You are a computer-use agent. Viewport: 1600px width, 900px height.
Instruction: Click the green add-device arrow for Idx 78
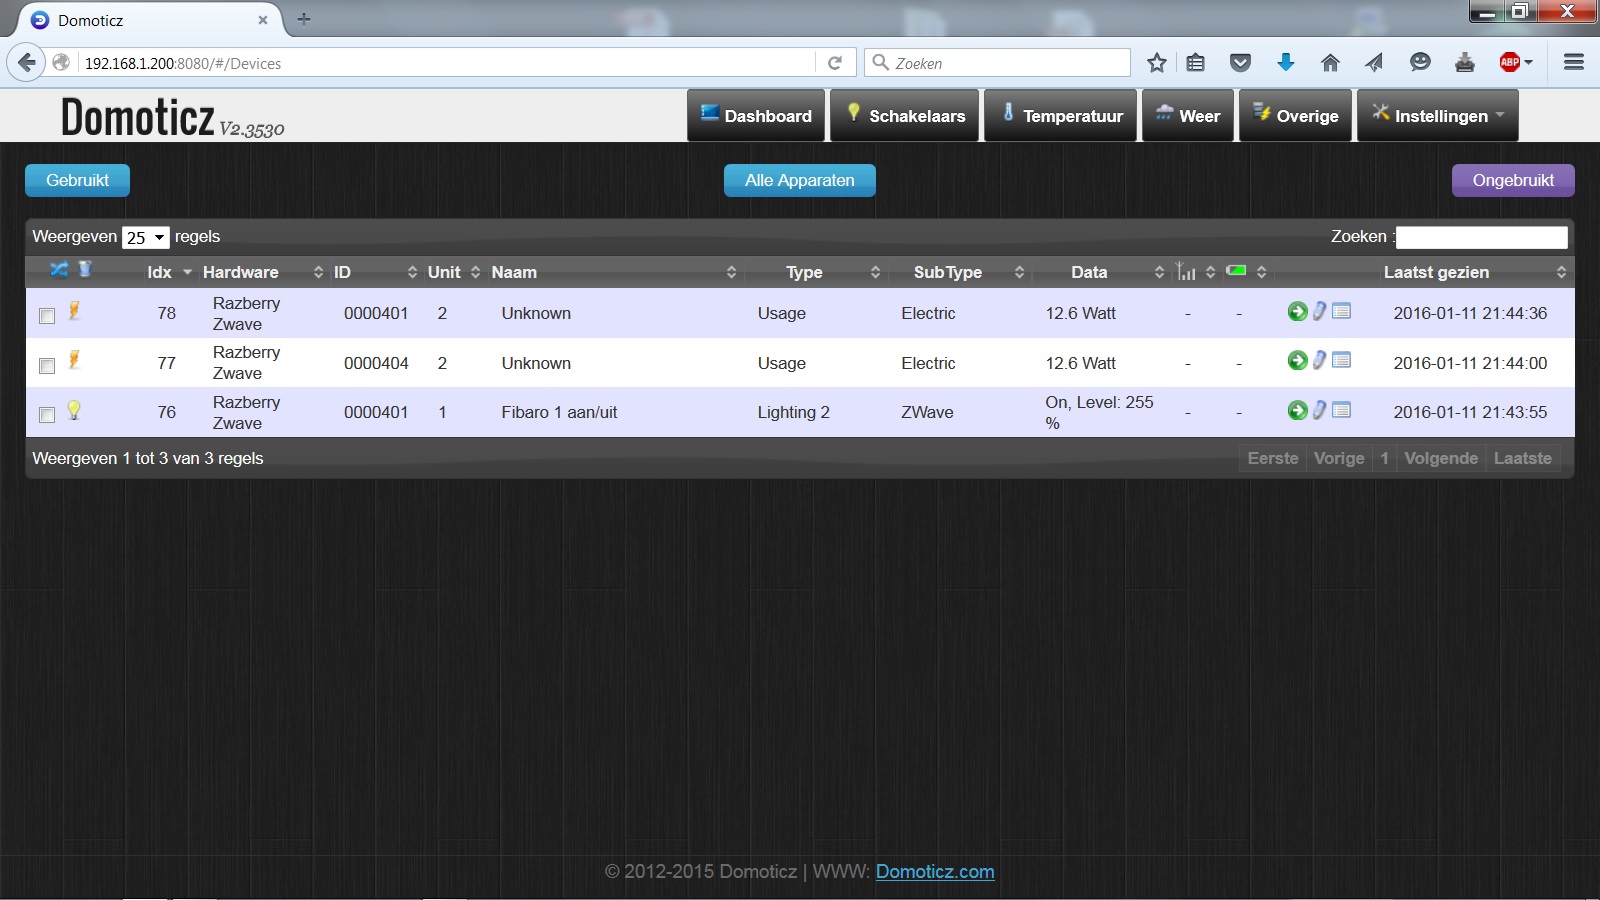tap(1297, 311)
